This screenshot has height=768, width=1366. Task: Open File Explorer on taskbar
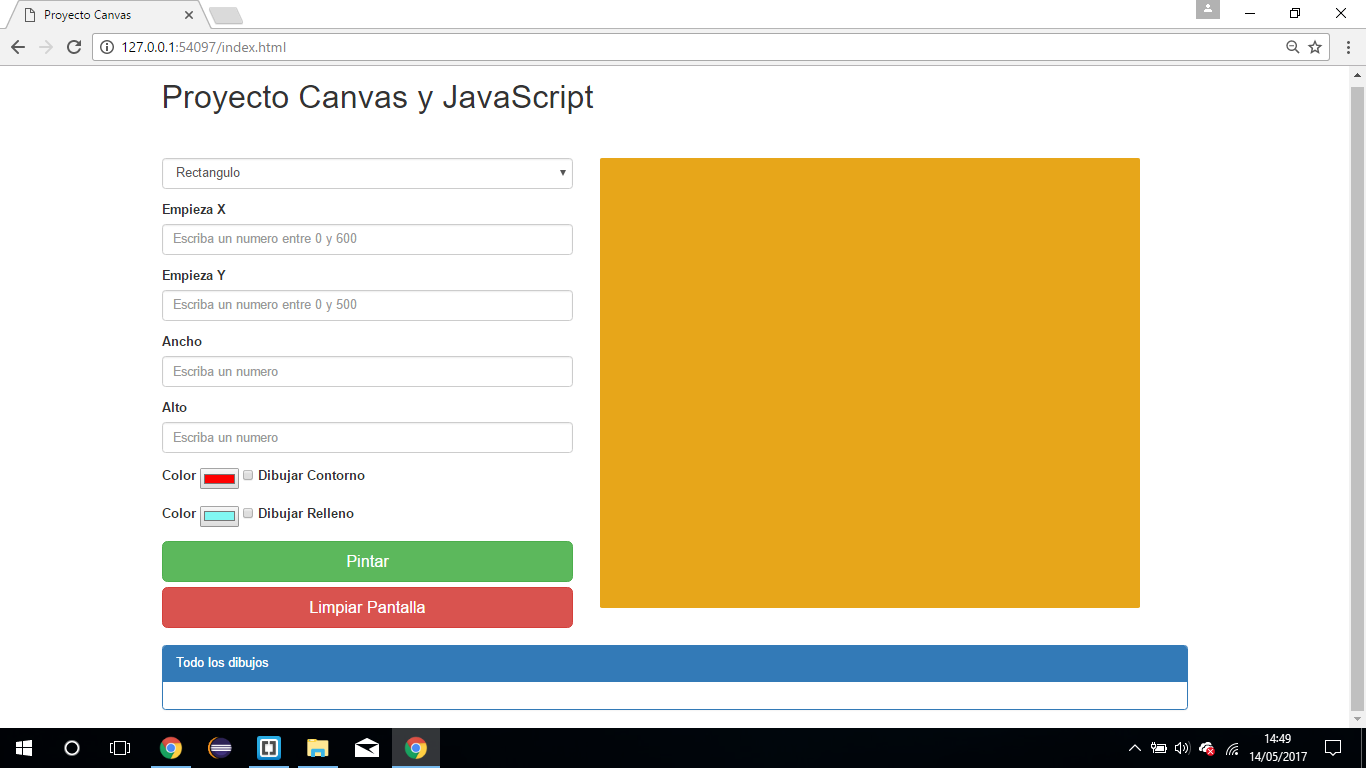pos(318,748)
